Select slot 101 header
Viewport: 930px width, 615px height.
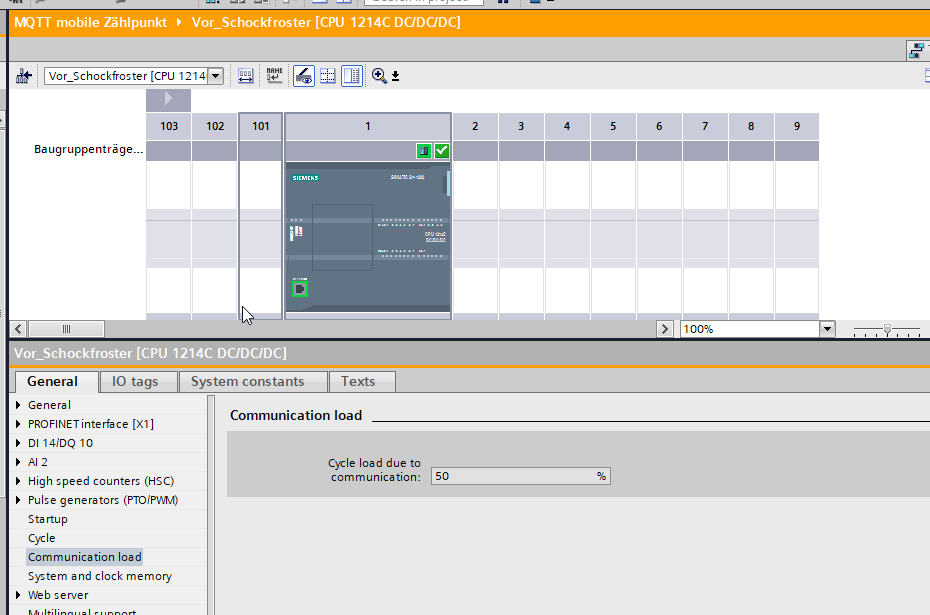click(x=260, y=126)
